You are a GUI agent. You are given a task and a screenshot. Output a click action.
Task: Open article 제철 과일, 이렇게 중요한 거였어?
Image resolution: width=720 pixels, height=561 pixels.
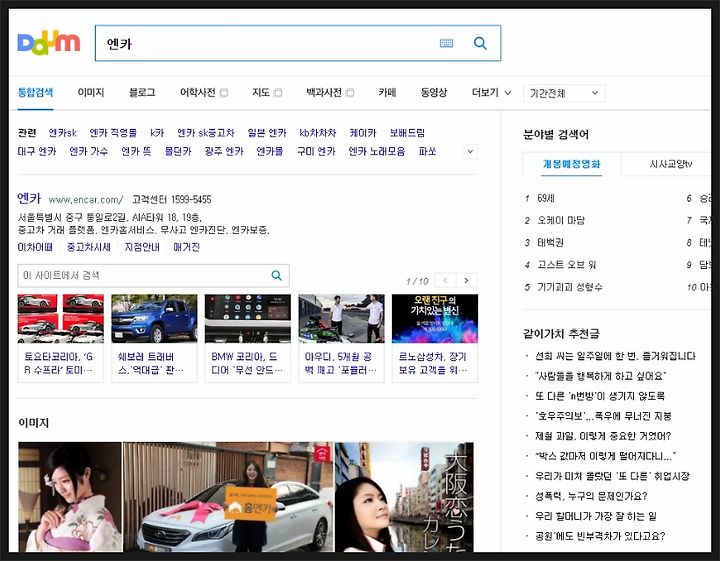(x=603, y=436)
